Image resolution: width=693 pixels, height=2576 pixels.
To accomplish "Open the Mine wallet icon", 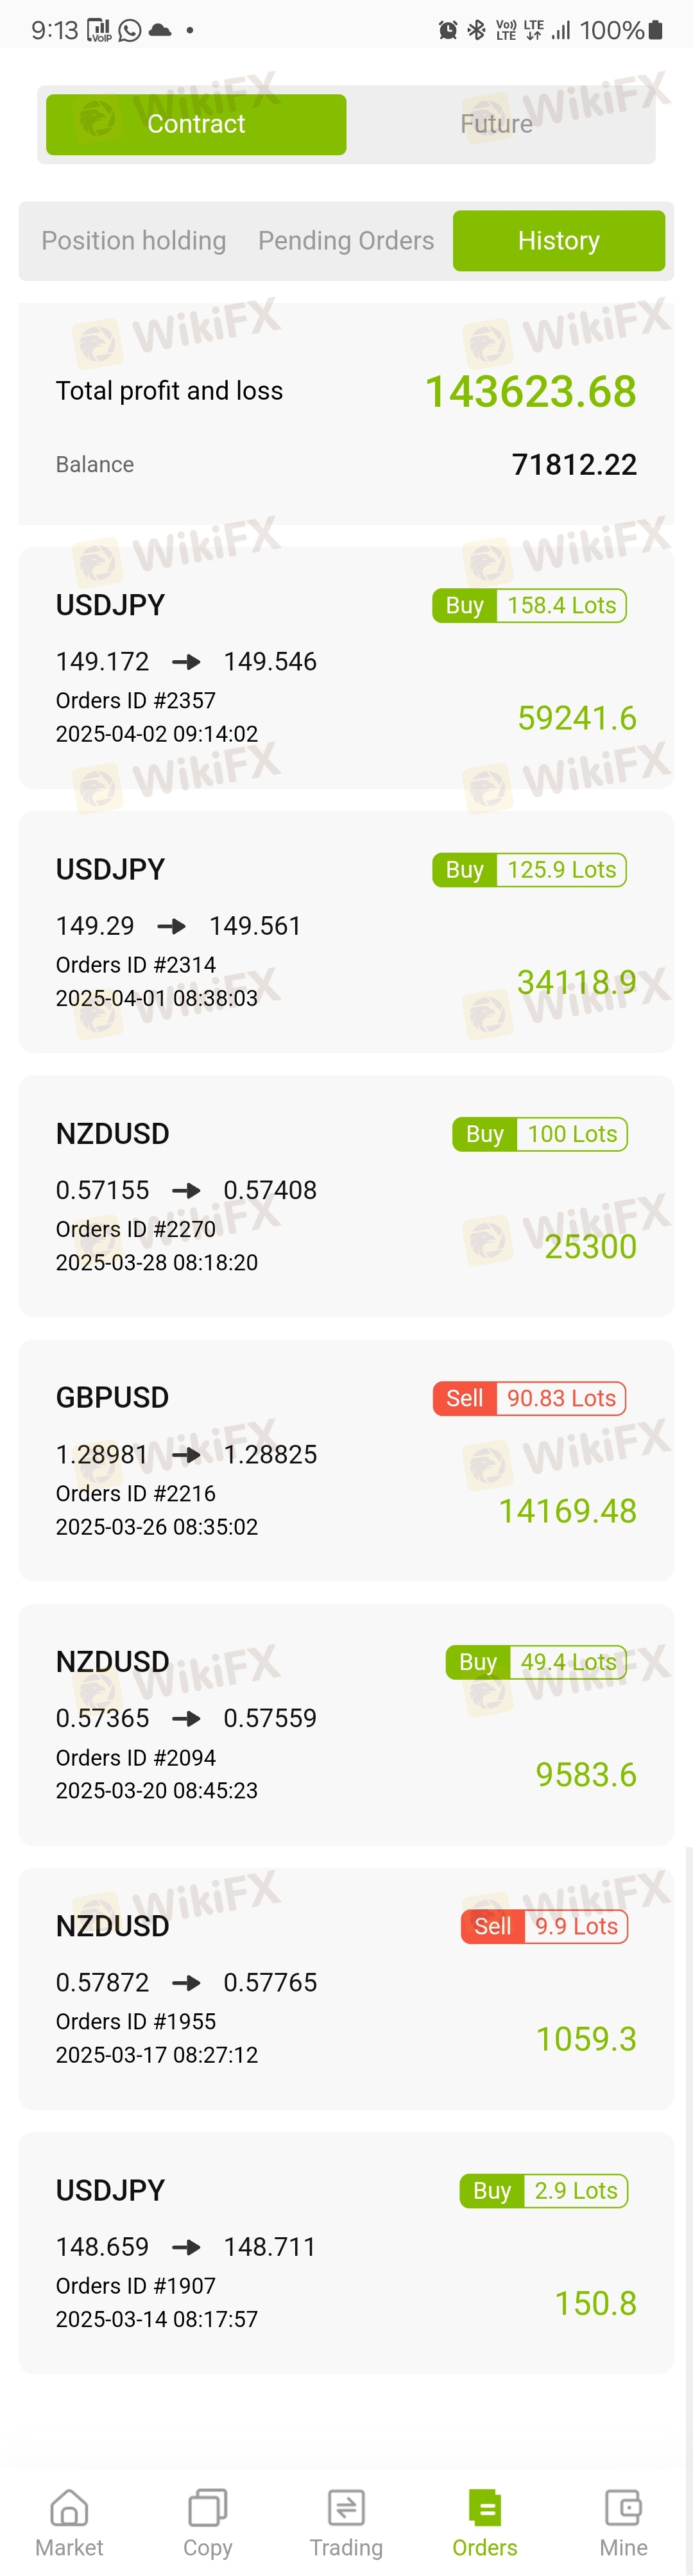I will tap(623, 2507).
